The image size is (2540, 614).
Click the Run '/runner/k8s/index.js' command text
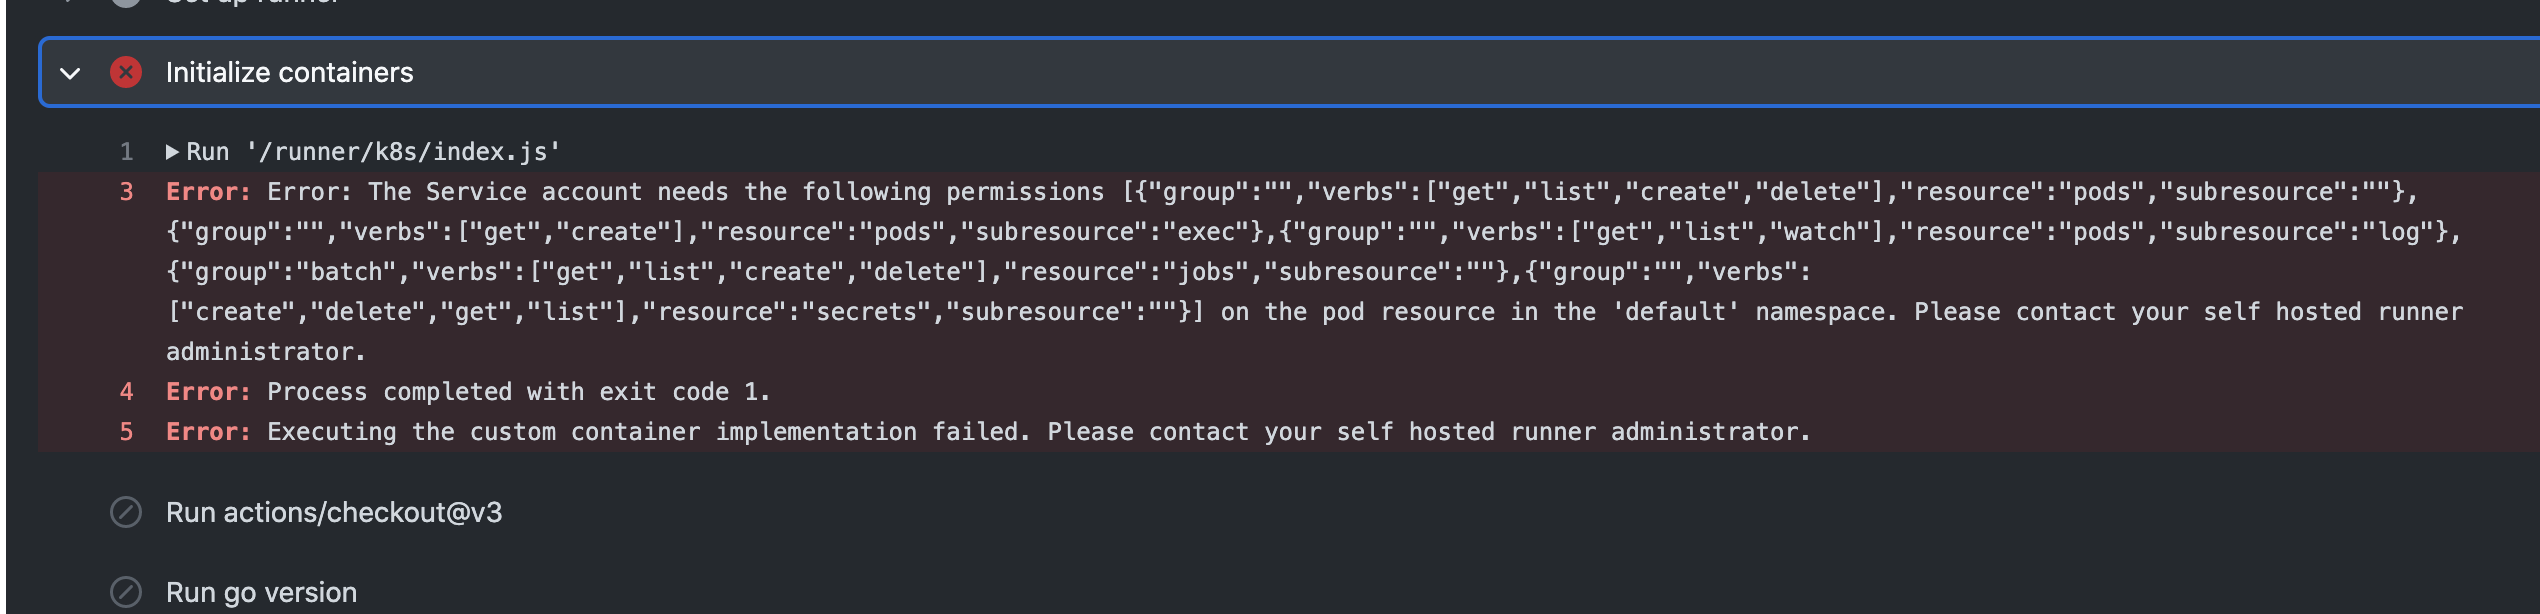coord(374,152)
